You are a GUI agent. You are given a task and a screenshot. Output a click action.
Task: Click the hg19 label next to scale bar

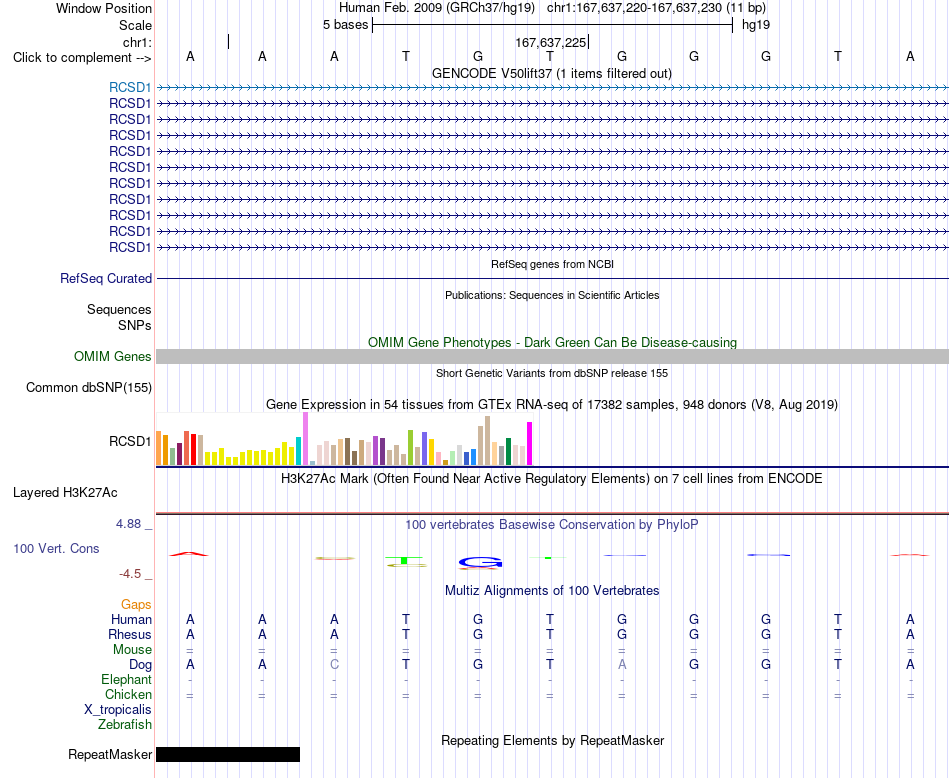click(756, 25)
